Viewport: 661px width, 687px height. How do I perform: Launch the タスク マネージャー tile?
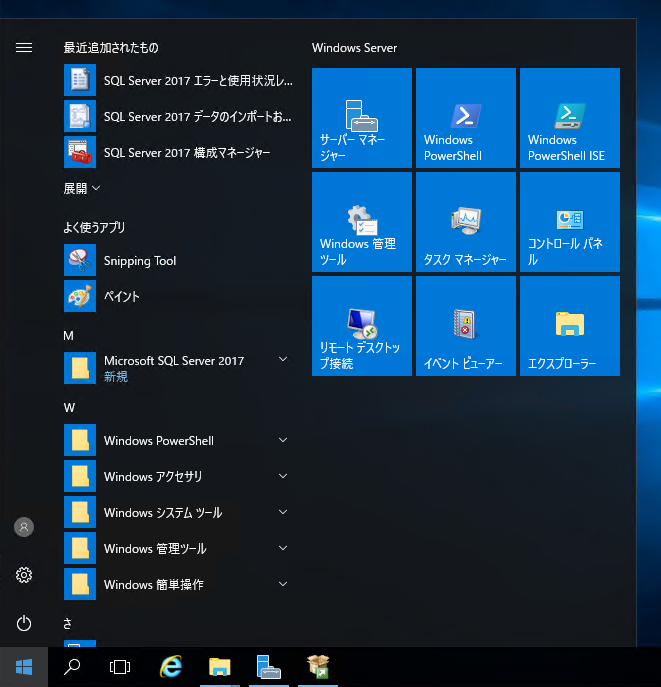pos(466,222)
